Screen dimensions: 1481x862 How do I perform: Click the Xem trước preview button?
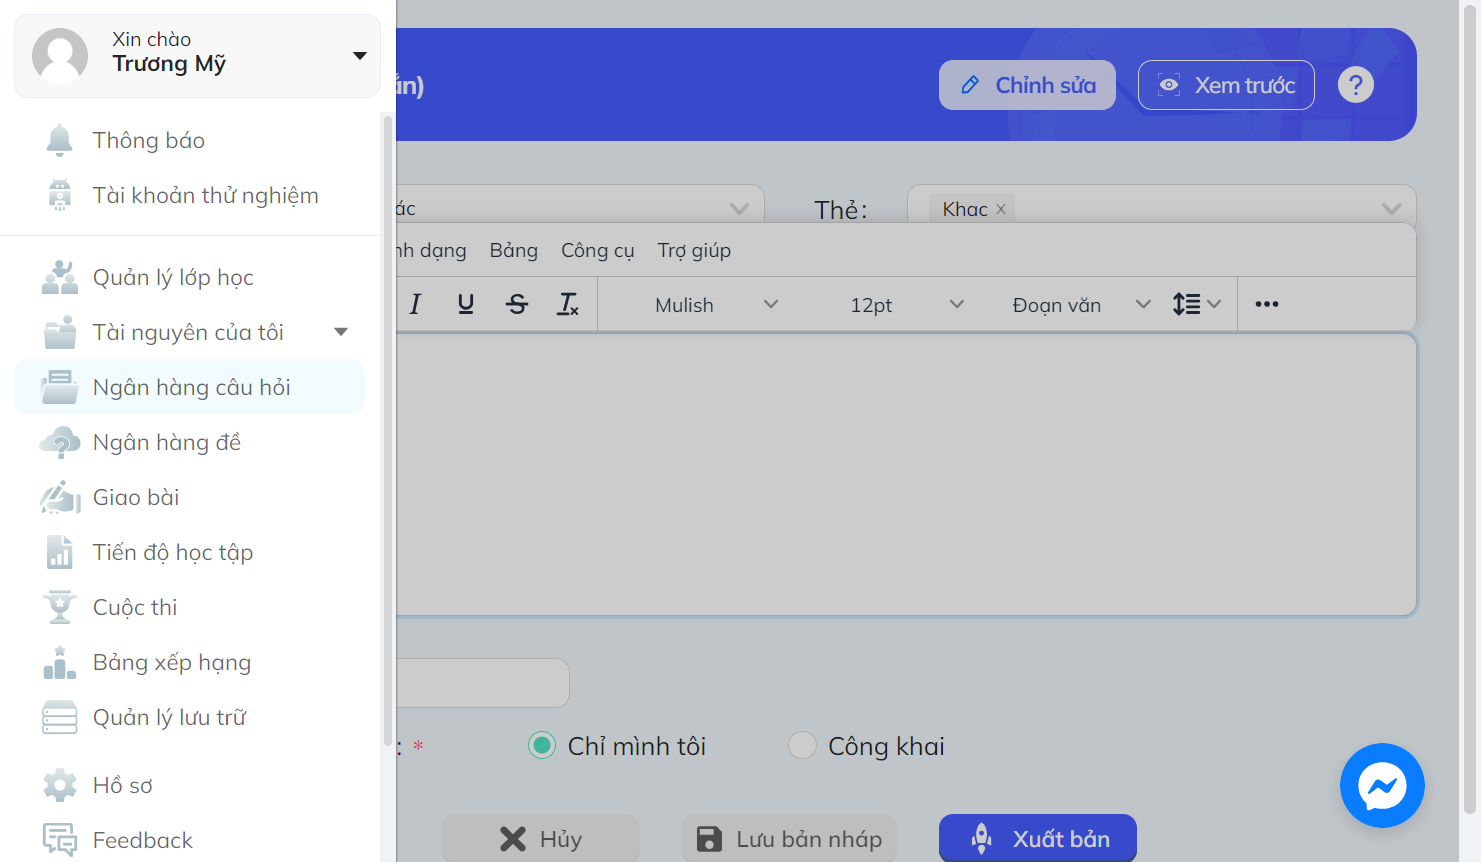click(x=1226, y=85)
